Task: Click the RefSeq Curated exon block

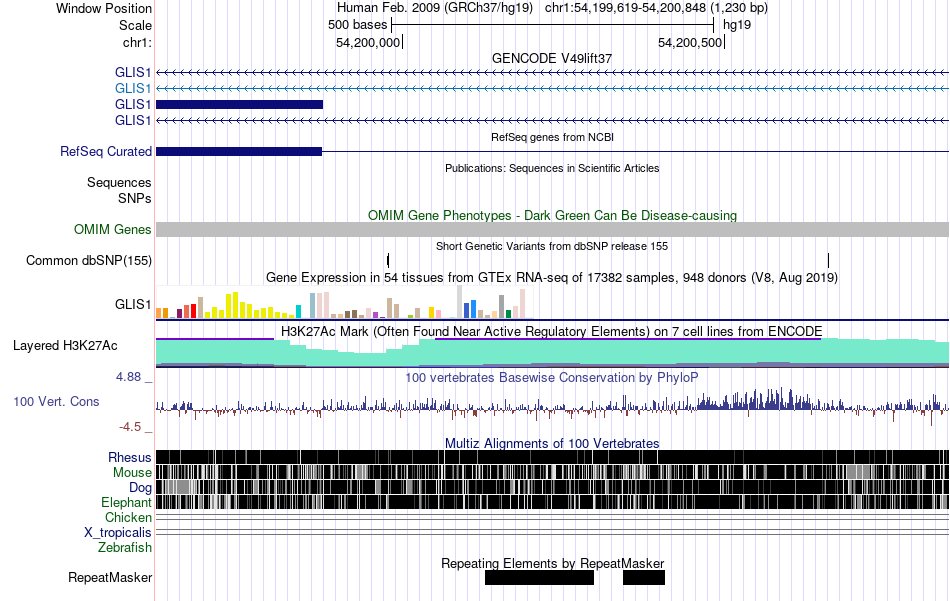Action: [239, 151]
